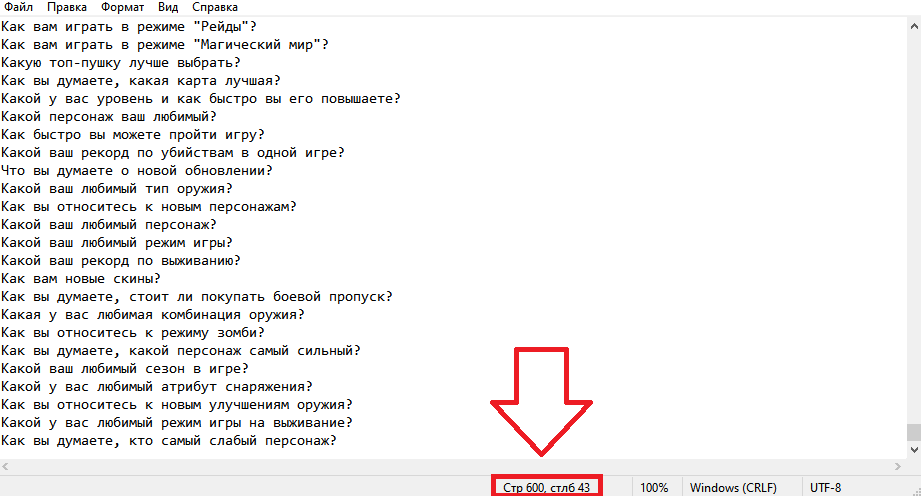Click line 'Как вы думаете, какая карта лучшая?'

click(141, 80)
